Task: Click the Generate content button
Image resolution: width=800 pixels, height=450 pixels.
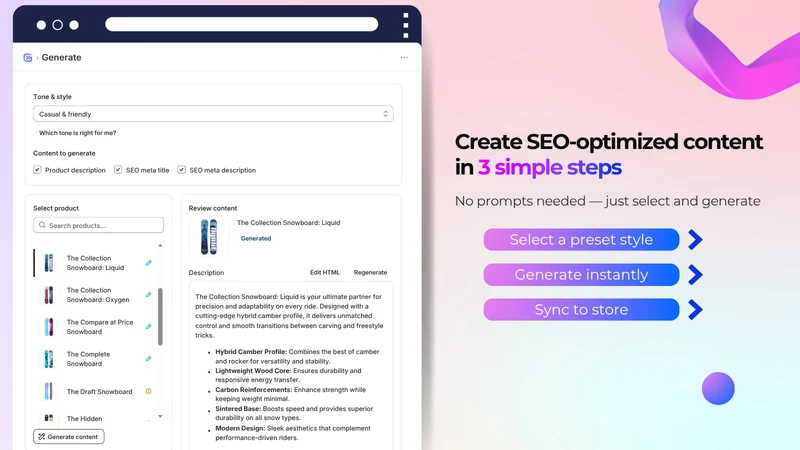Action: 69,437
